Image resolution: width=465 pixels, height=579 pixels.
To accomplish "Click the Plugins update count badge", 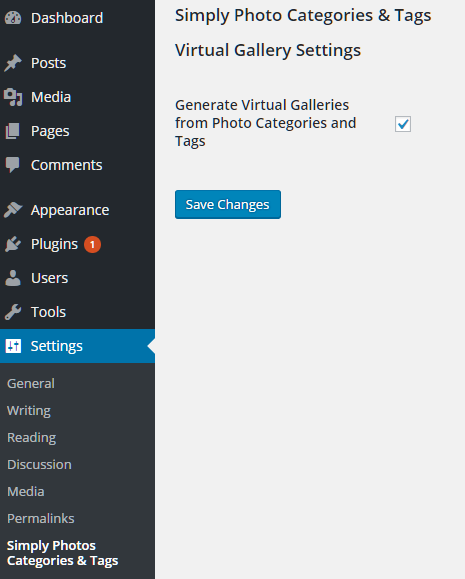I will (x=92, y=244).
